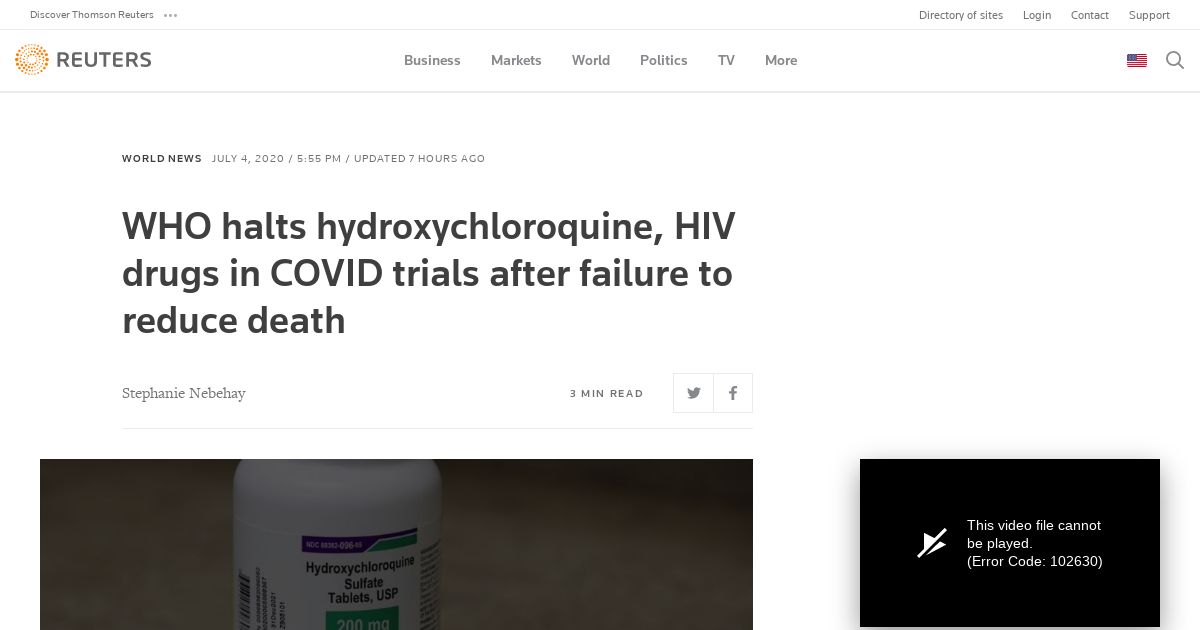This screenshot has width=1200, height=630.
Task: Open the Contact page link
Action: click(x=1090, y=15)
